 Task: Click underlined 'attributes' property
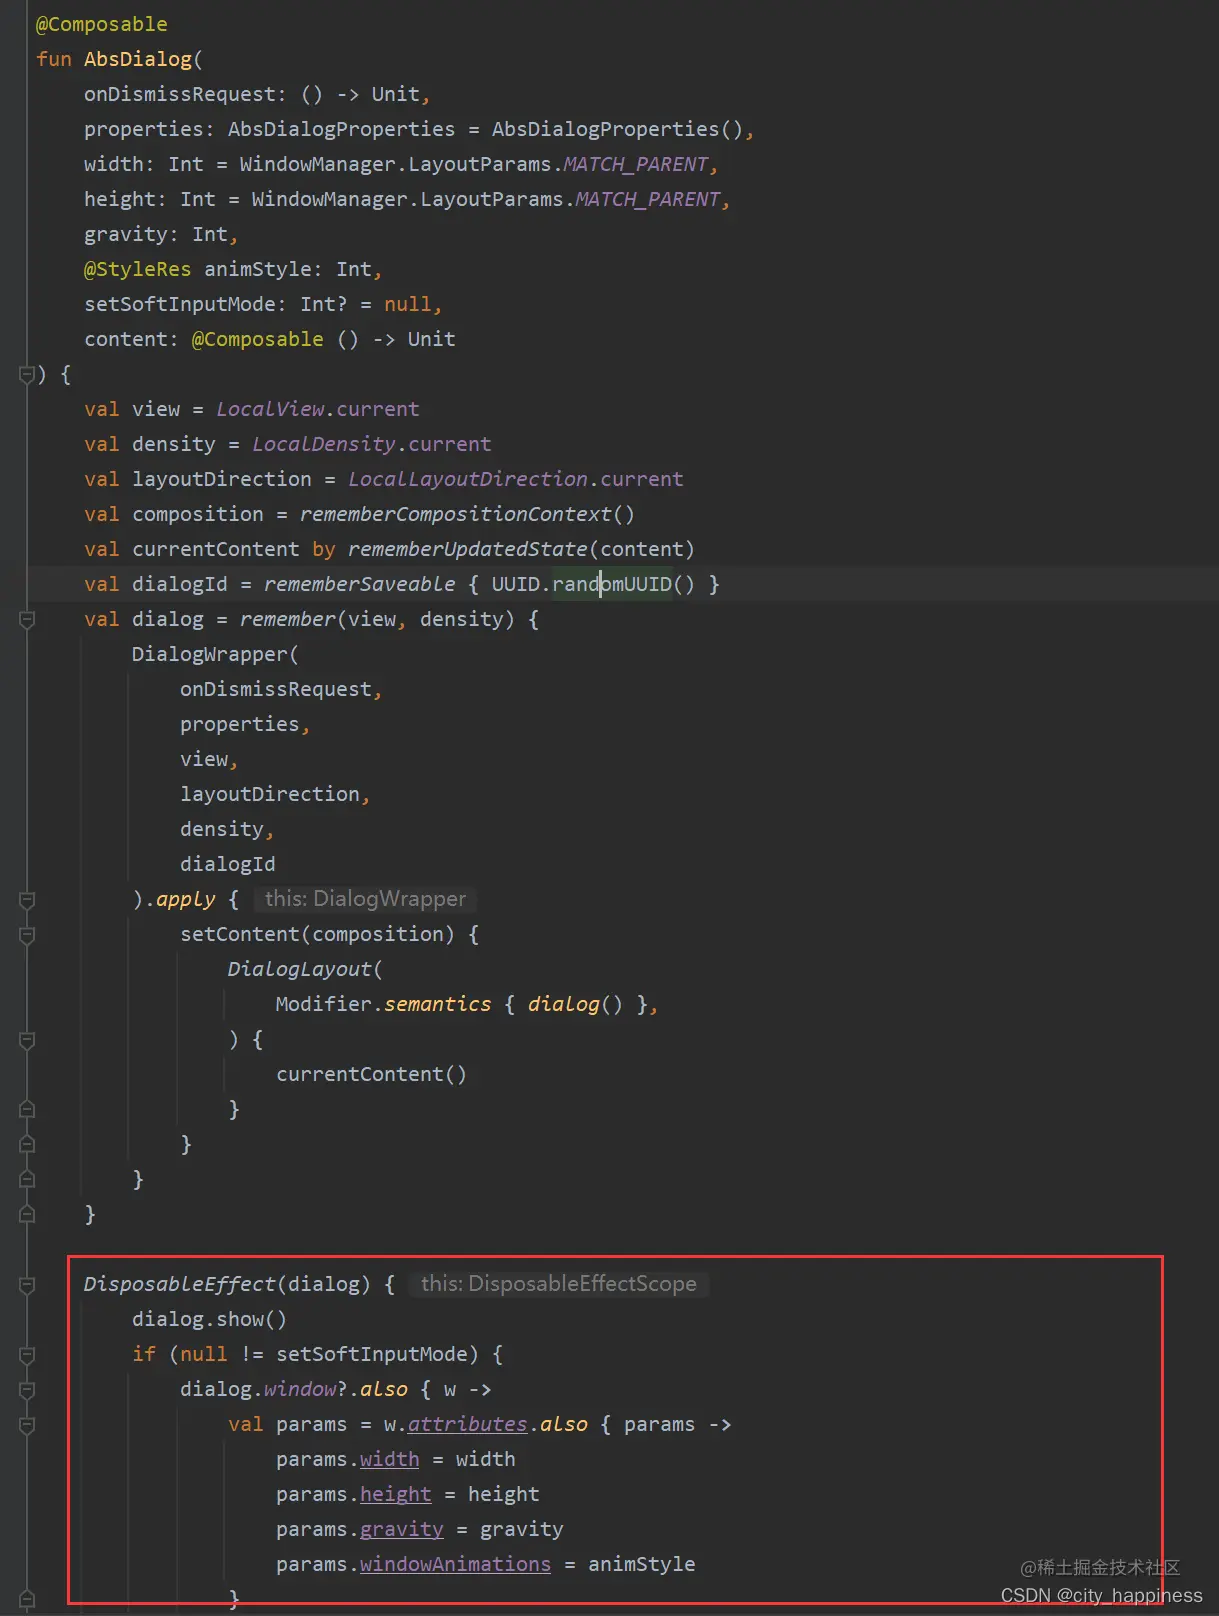(468, 1424)
